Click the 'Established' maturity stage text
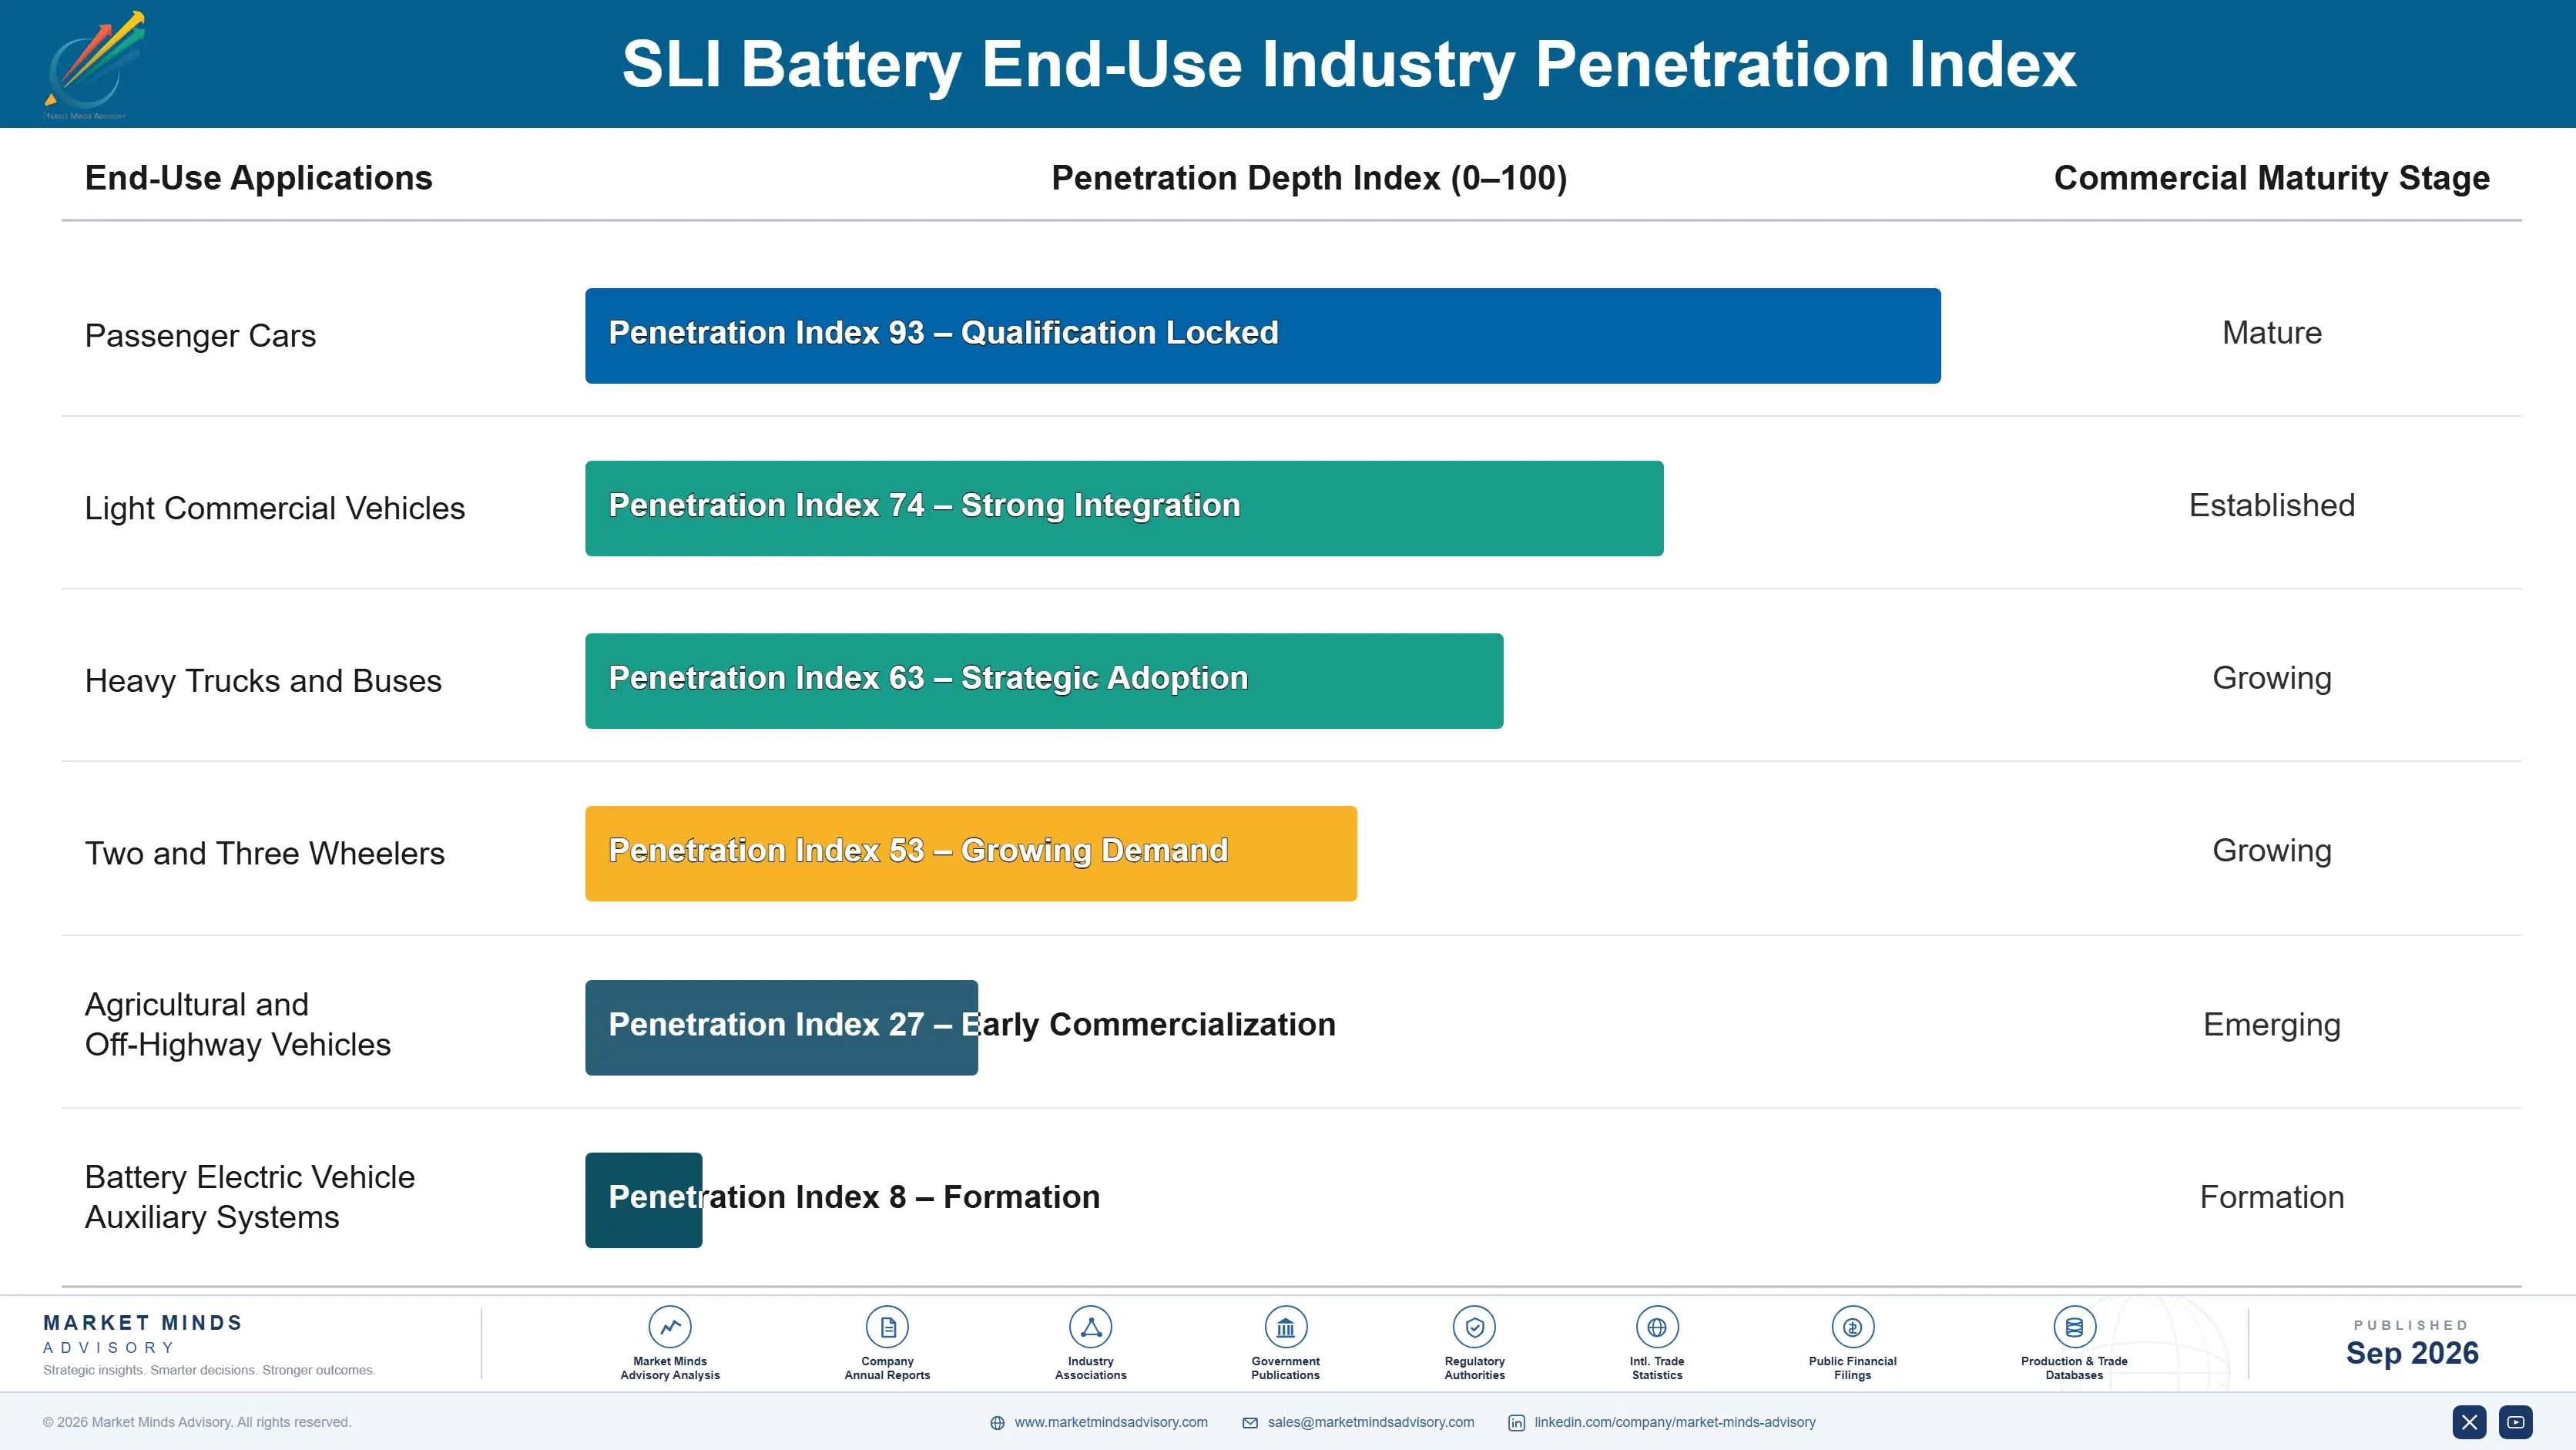This screenshot has height=1450, width=2576. [2272, 505]
